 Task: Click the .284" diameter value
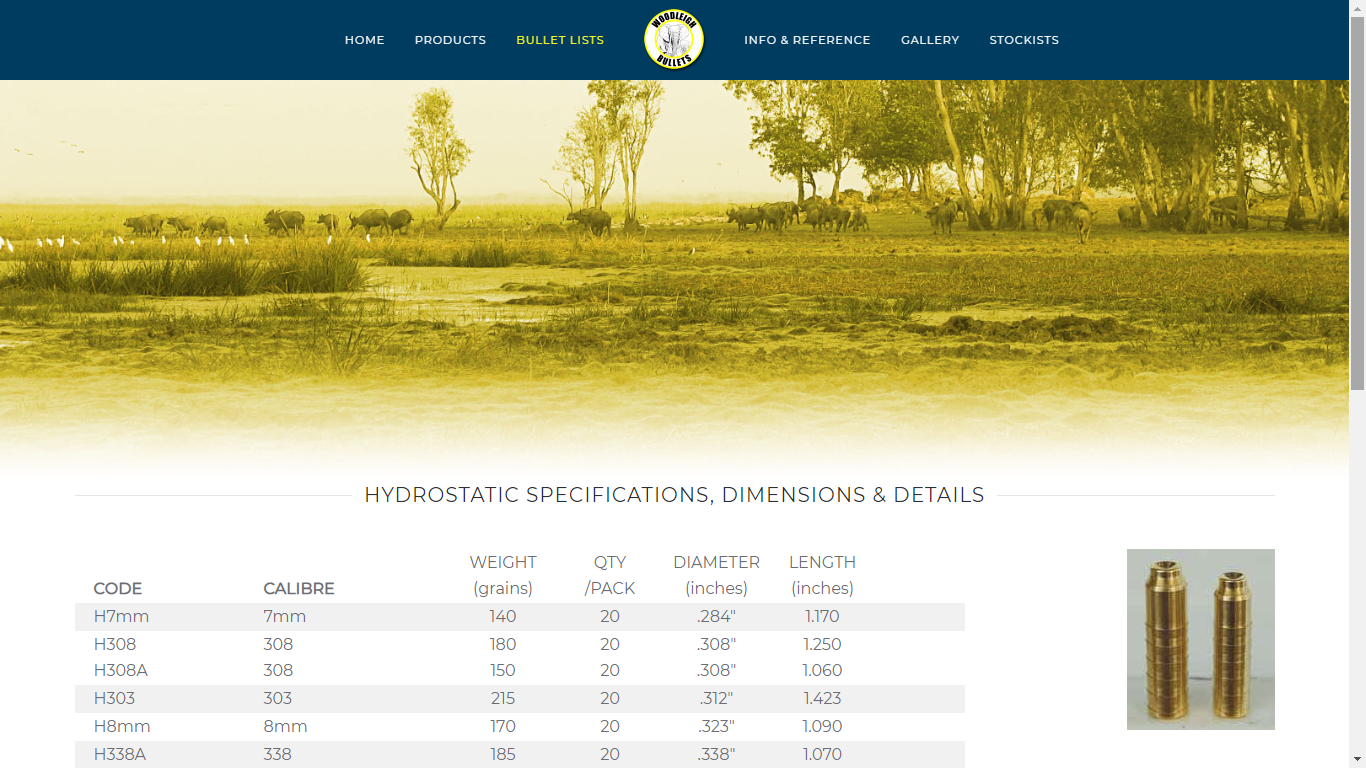pos(716,617)
